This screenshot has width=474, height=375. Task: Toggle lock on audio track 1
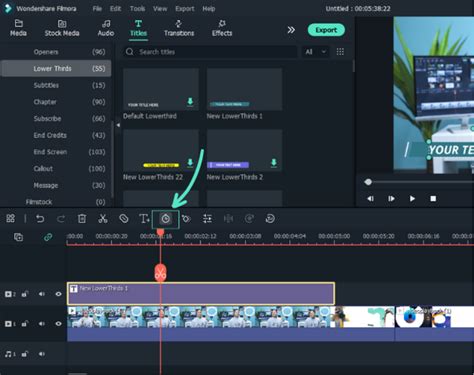(x=25, y=354)
